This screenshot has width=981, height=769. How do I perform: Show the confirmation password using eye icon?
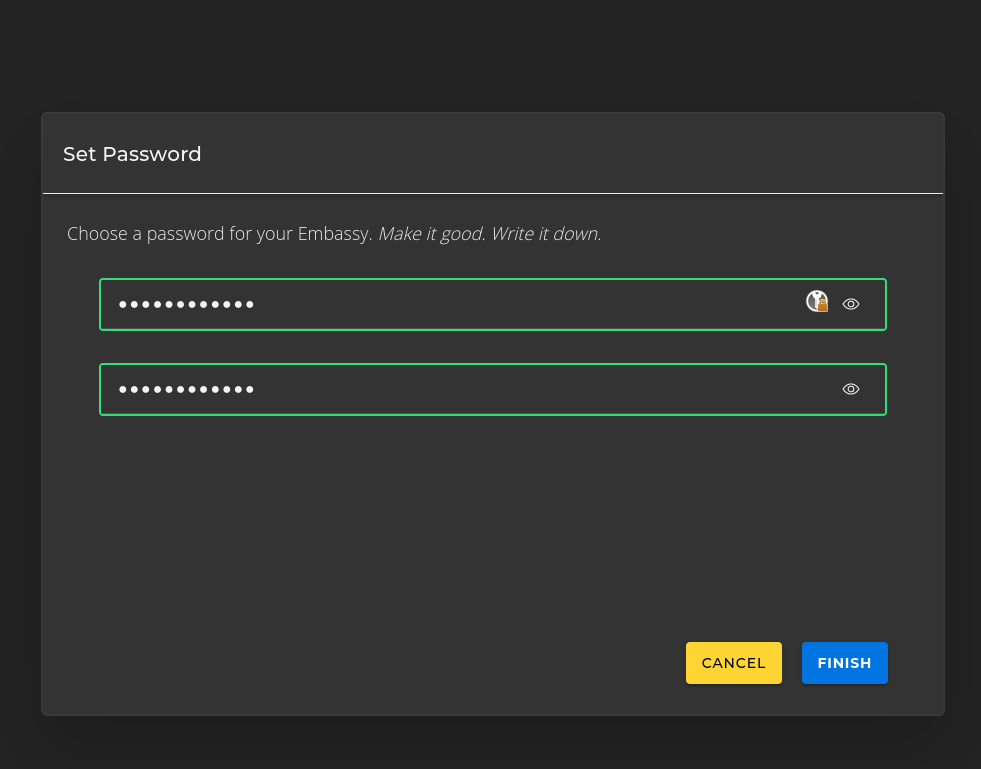(851, 389)
